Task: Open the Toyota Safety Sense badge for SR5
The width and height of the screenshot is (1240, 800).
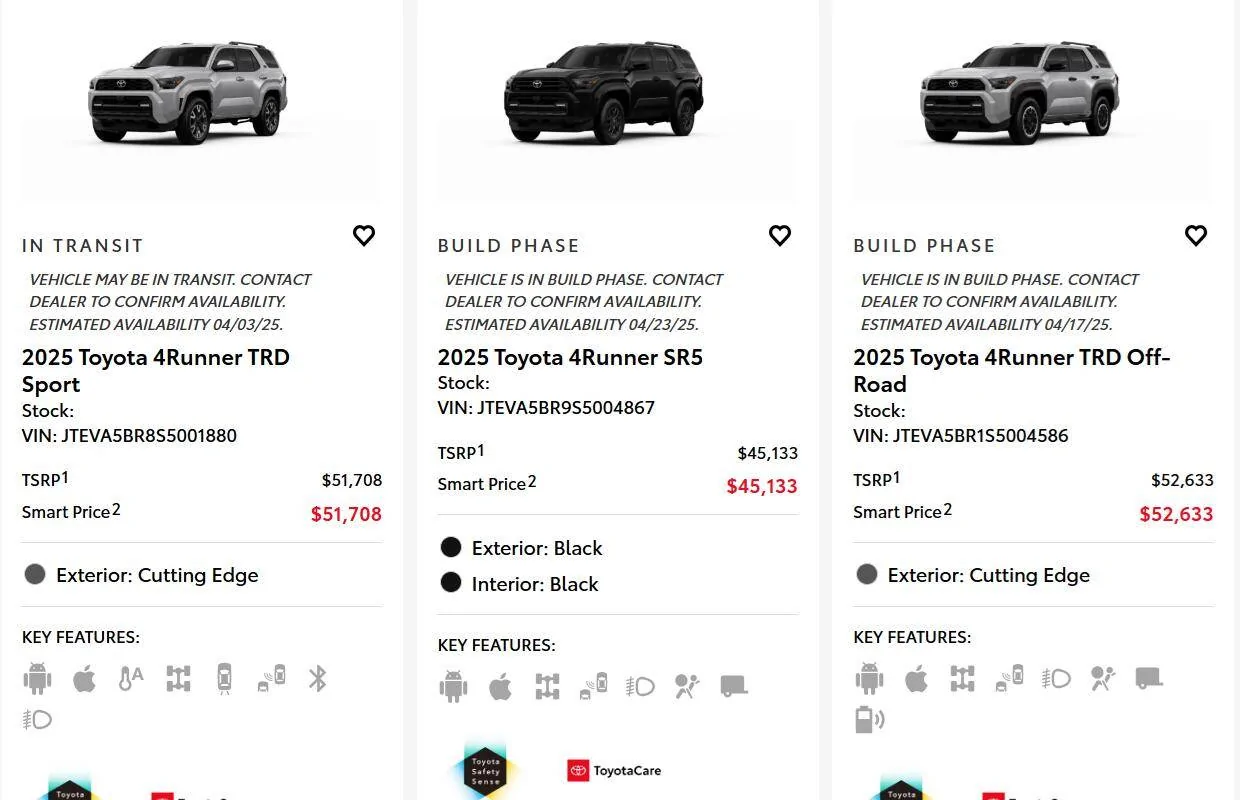Action: pos(484,770)
